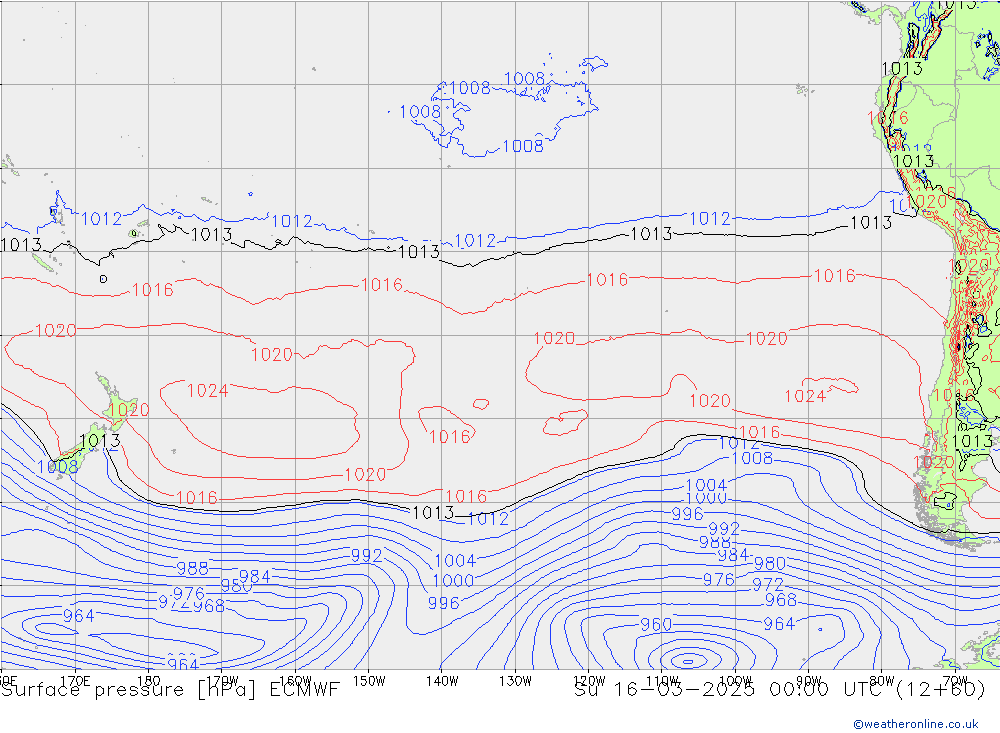Screen dimensions: 1000x733
Task: Click the 90W longitude axis label
Action: point(809,681)
